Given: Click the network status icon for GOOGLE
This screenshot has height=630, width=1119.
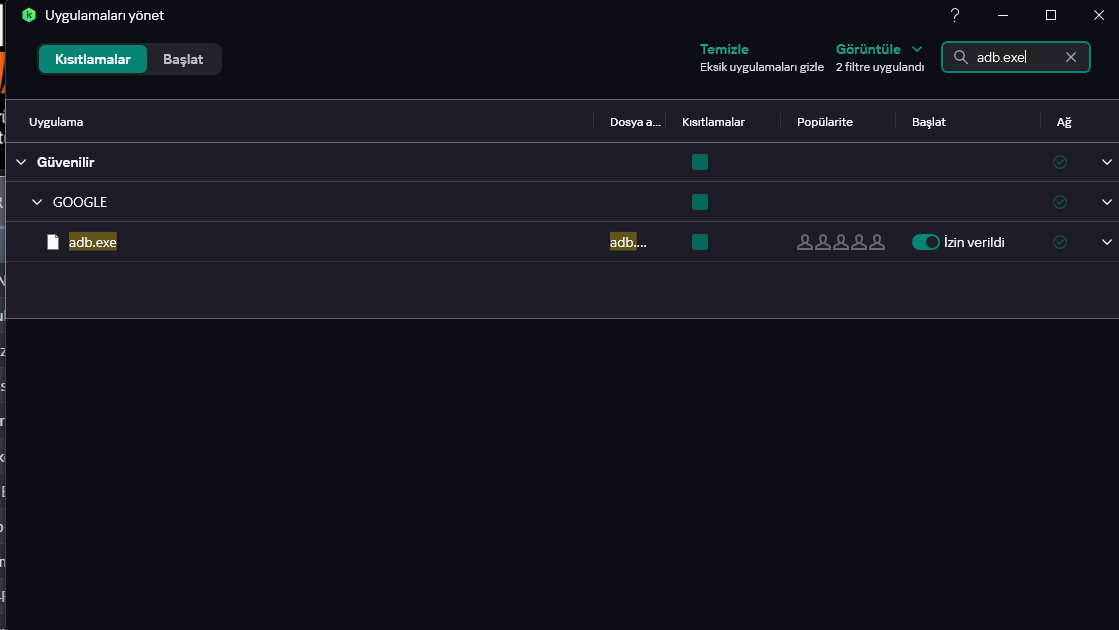Looking at the screenshot, I should click(1060, 202).
